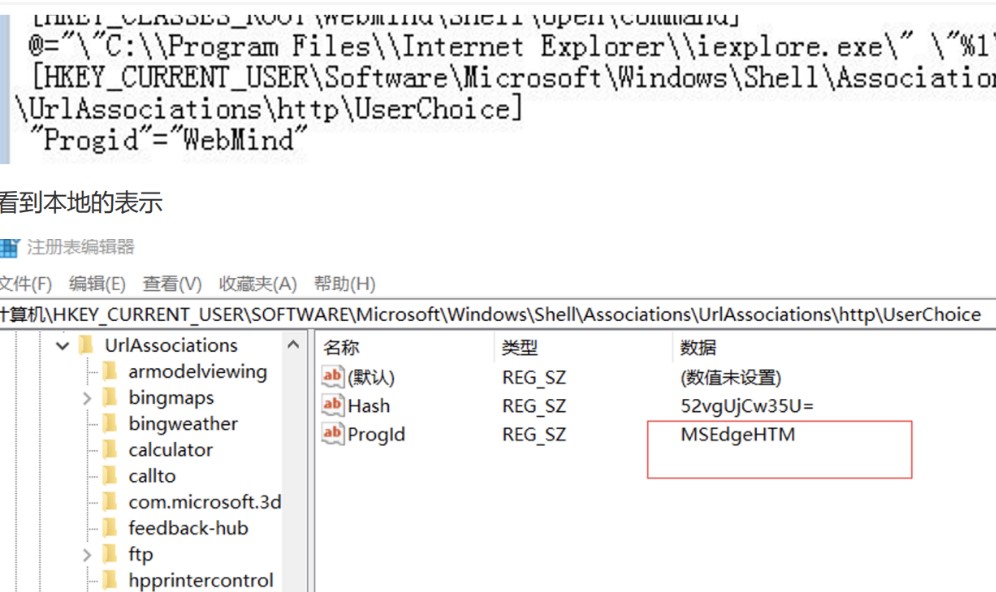Click the \UrlAssociations\http\UserChoice] code line
996x592 pixels.
(x=268, y=109)
